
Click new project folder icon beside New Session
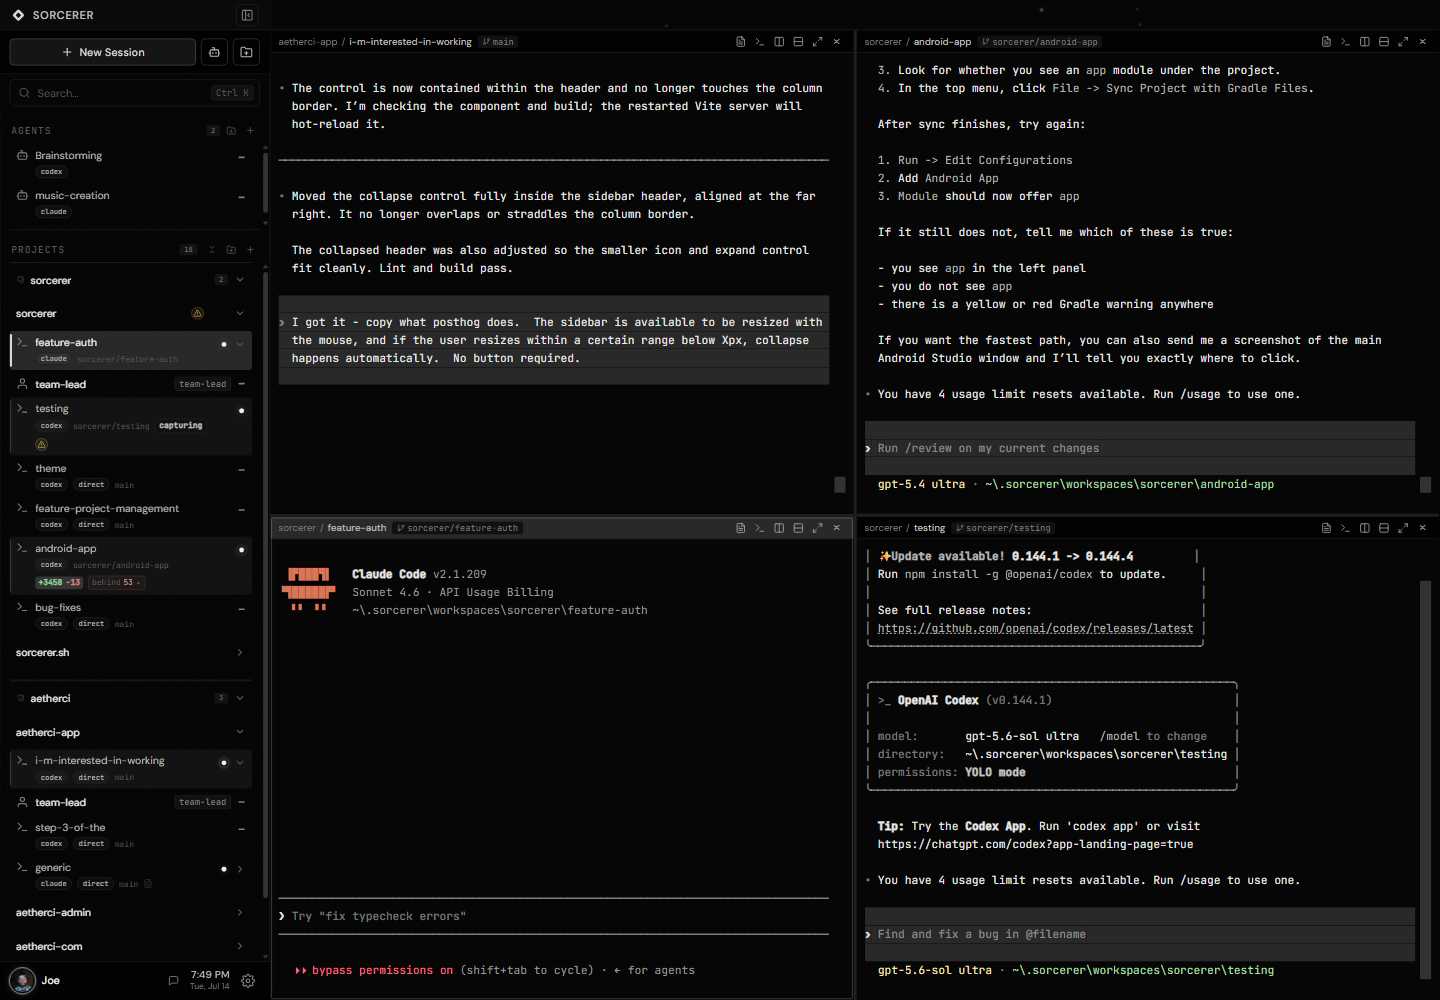coord(246,52)
